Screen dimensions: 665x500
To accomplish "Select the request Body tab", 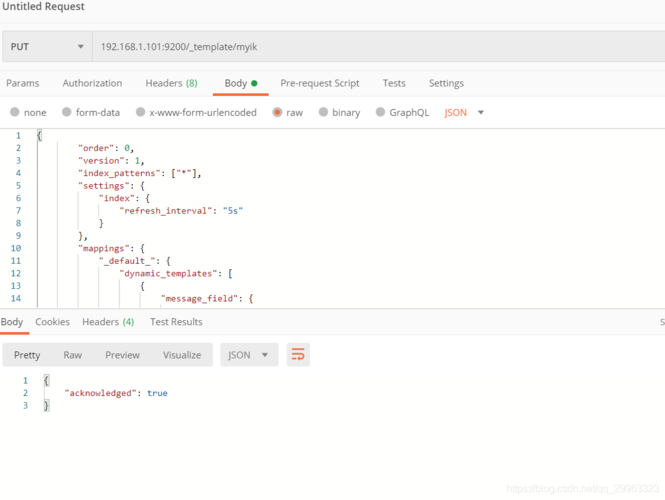I will point(240,83).
